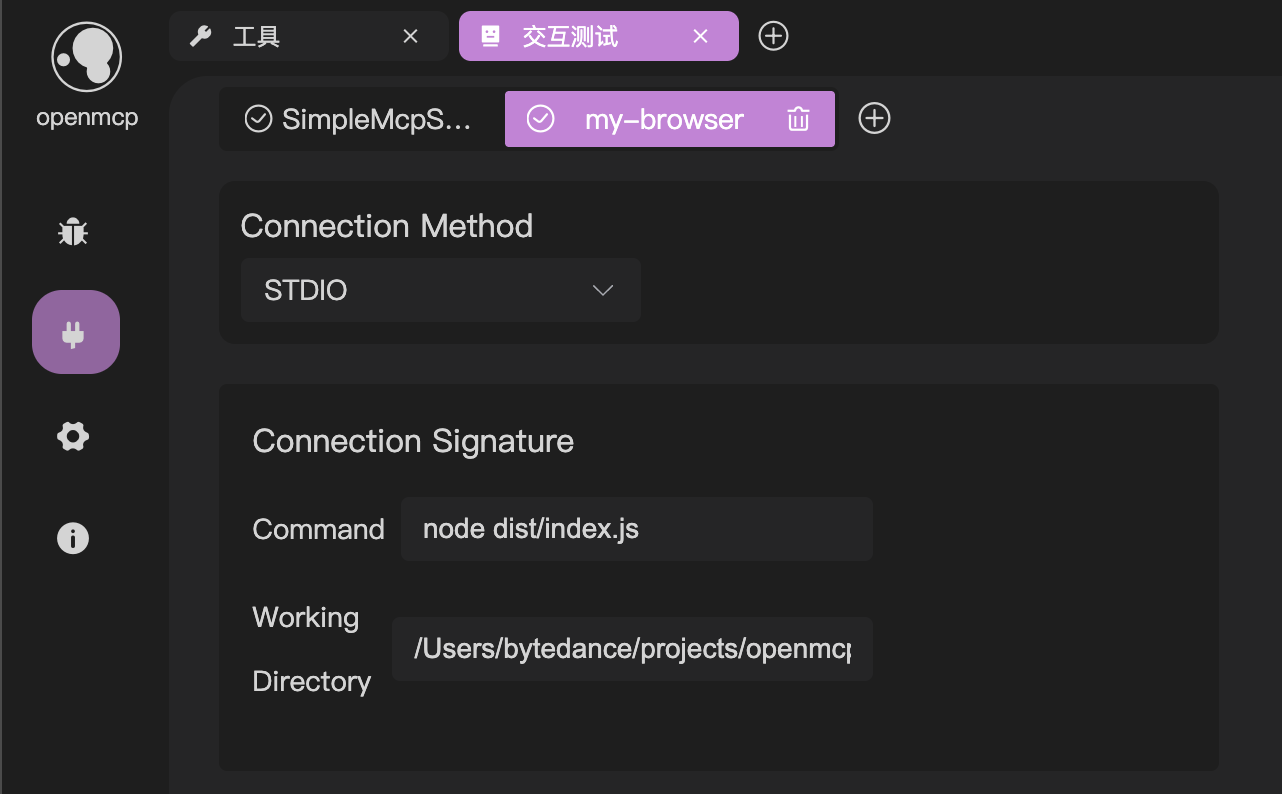
Task: Add new top tab with plus icon
Action: point(773,36)
